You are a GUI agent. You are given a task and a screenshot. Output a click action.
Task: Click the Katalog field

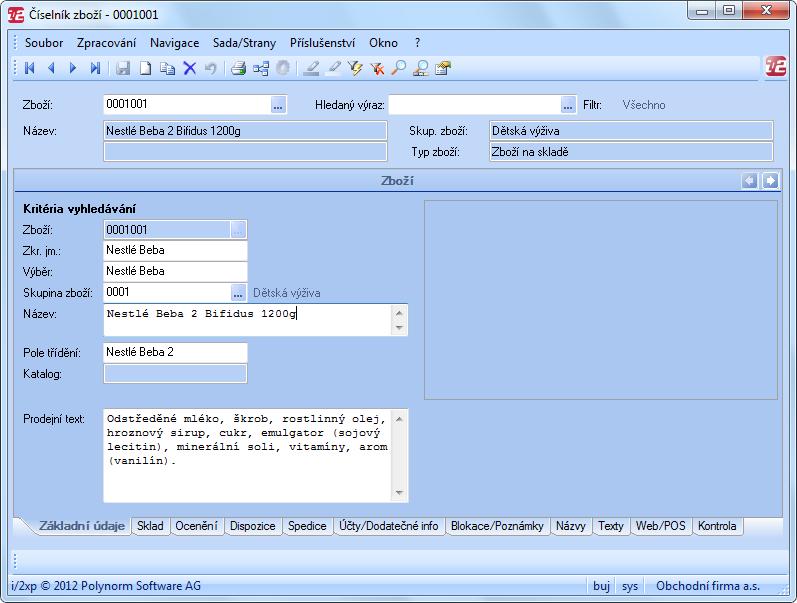click(175, 374)
